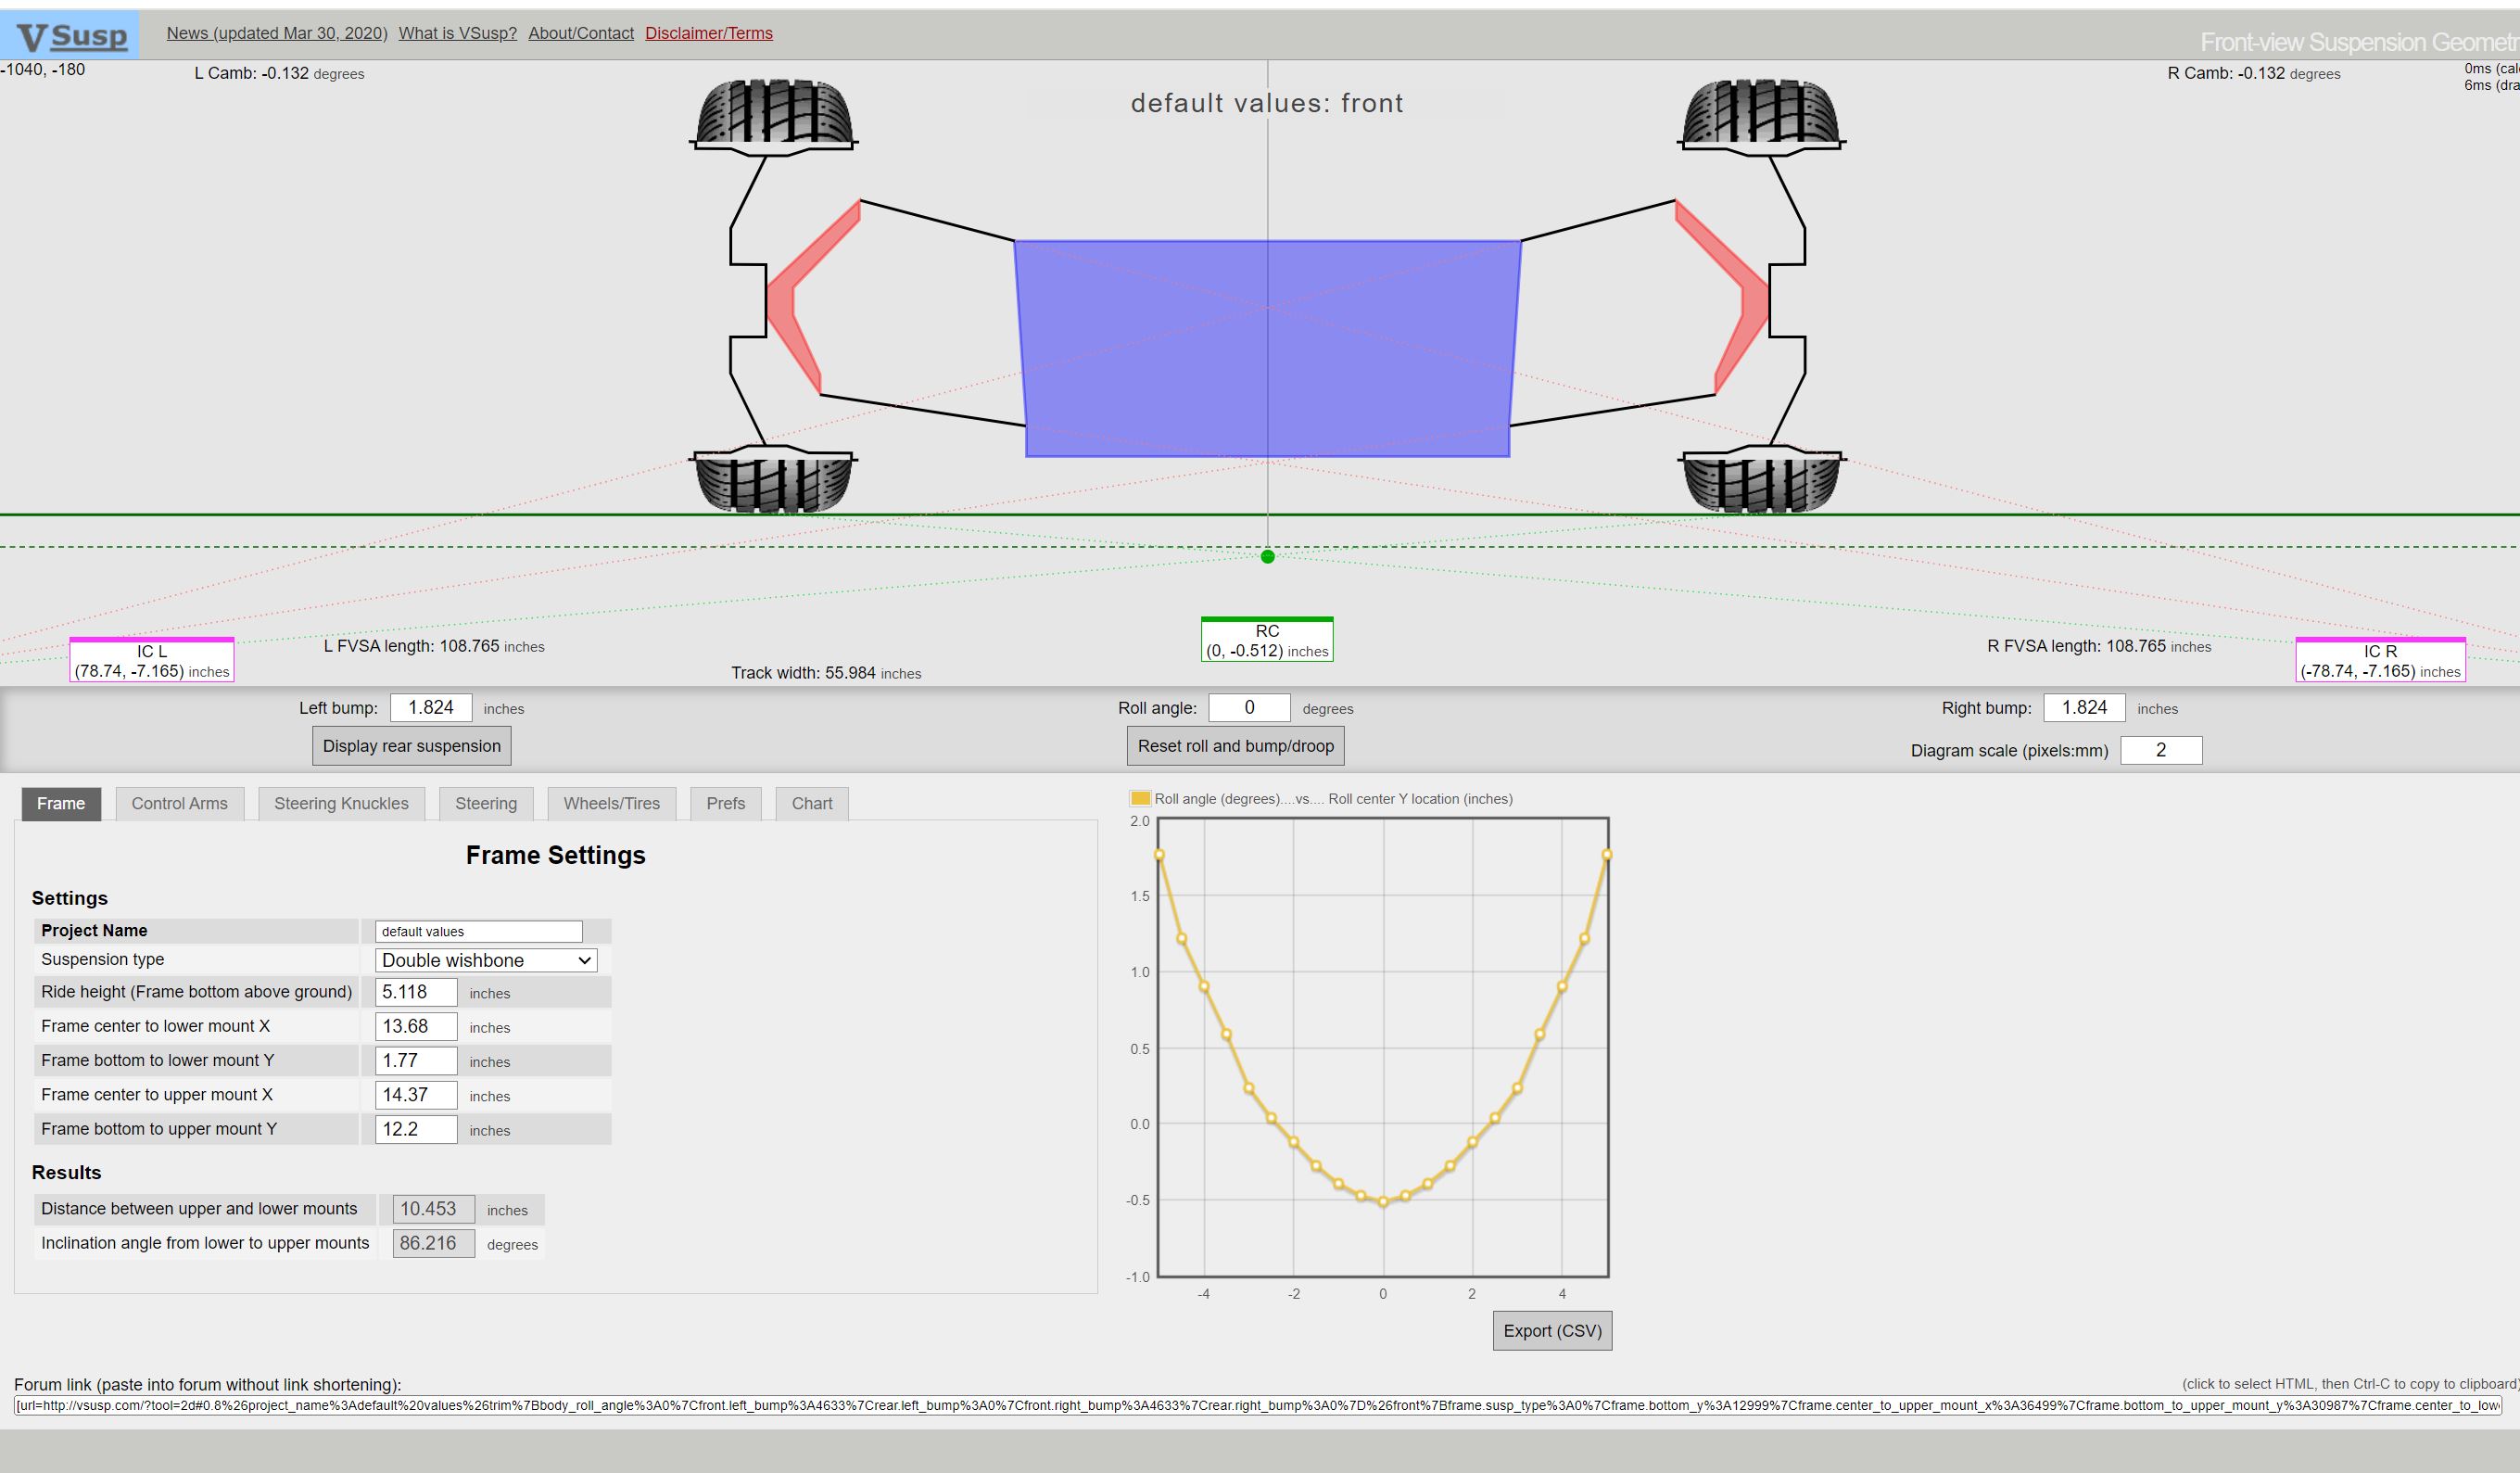Go to the Chart tab
The width and height of the screenshot is (2520, 1473).
pyautogui.click(x=811, y=803)
